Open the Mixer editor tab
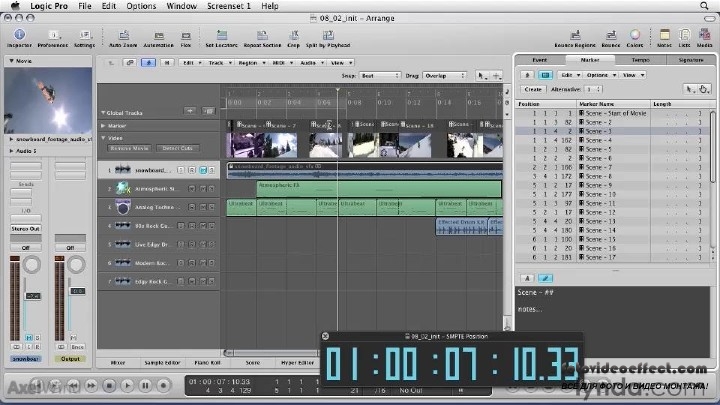Viewport: 720px width, 405px height. [118, 363]
